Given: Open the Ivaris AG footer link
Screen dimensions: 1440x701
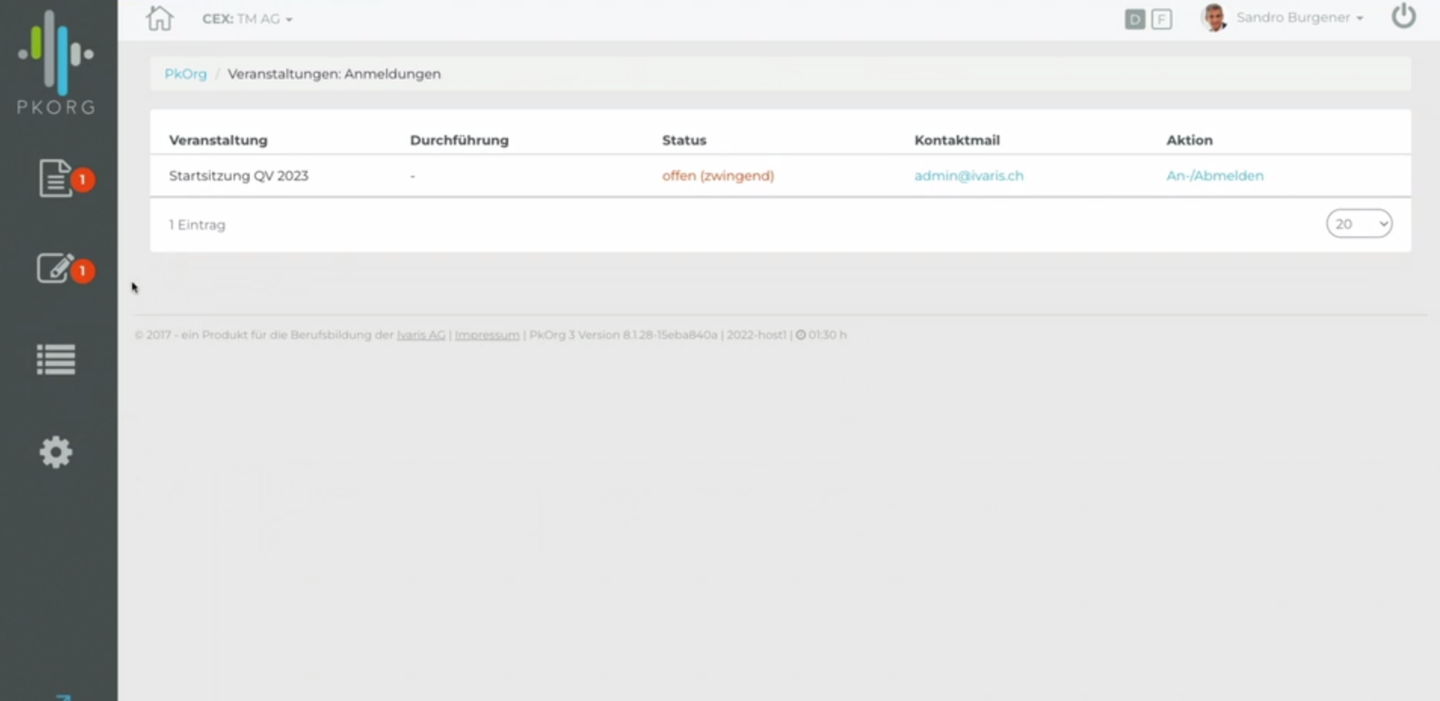Looking at the screenshot, I should coord(420,335).
